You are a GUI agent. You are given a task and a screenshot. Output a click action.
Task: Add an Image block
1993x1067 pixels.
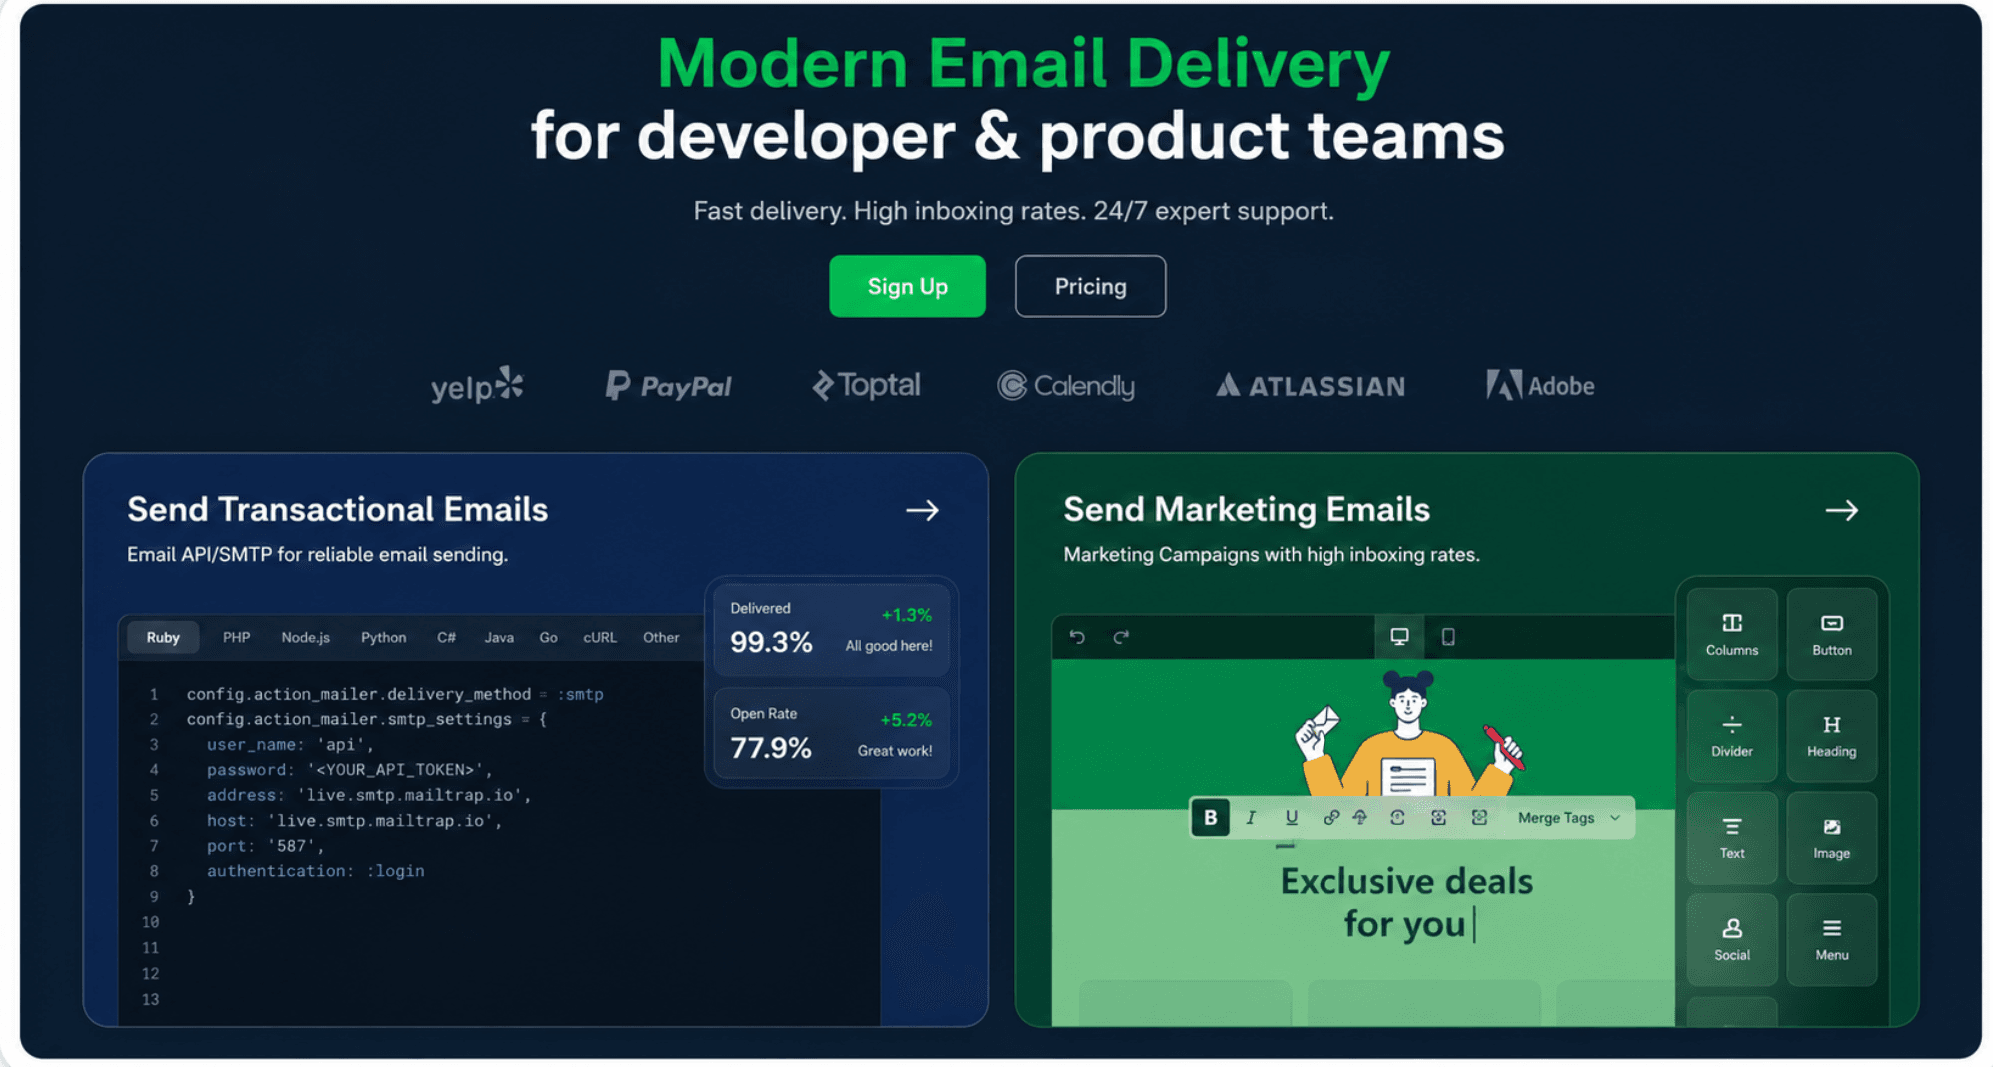tap(1831, 838)
